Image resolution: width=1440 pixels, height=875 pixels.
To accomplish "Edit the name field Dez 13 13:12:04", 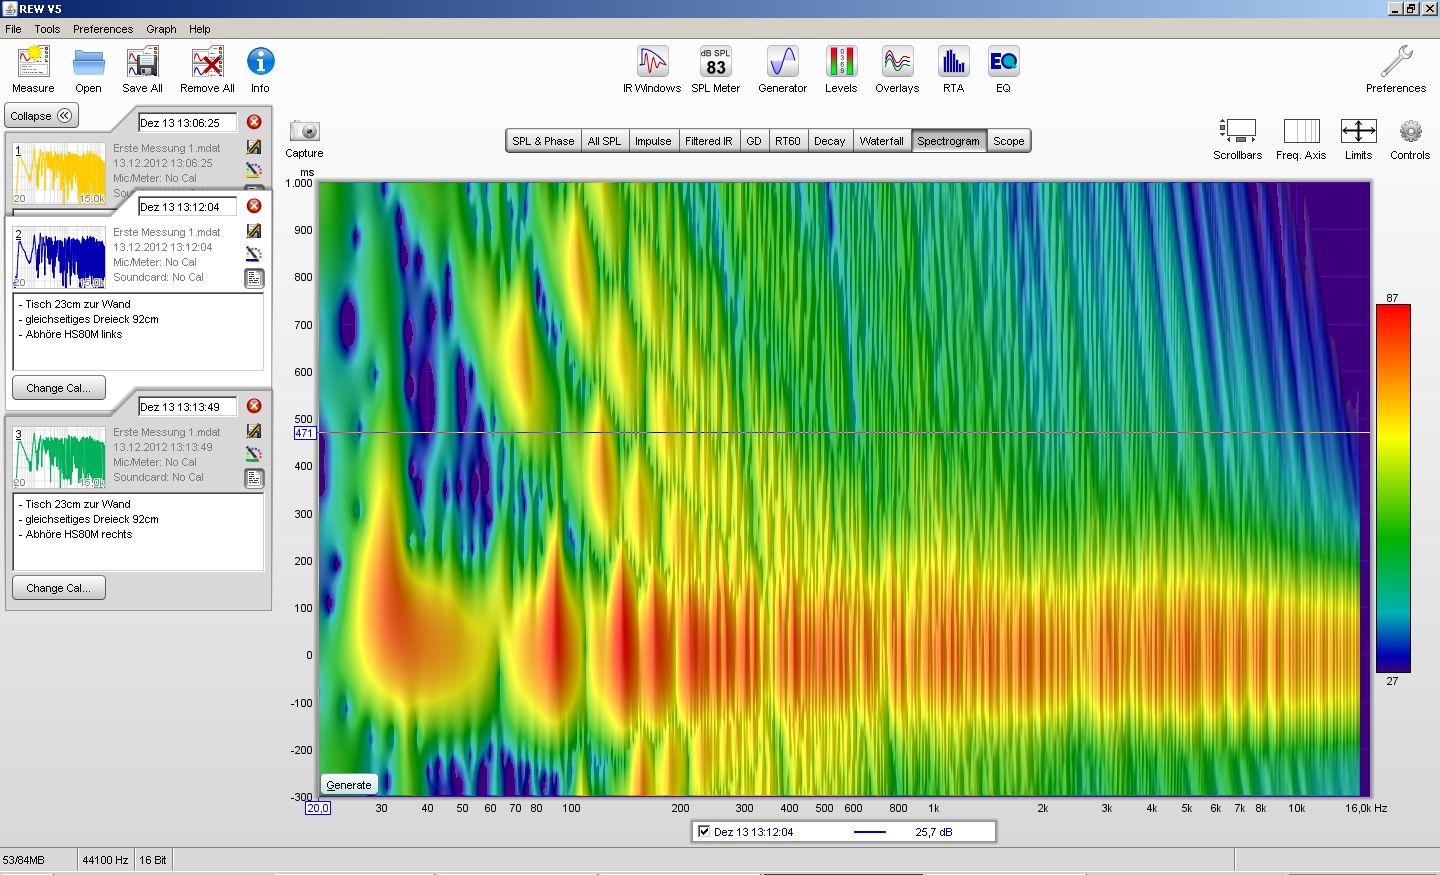I will [188, 207].
